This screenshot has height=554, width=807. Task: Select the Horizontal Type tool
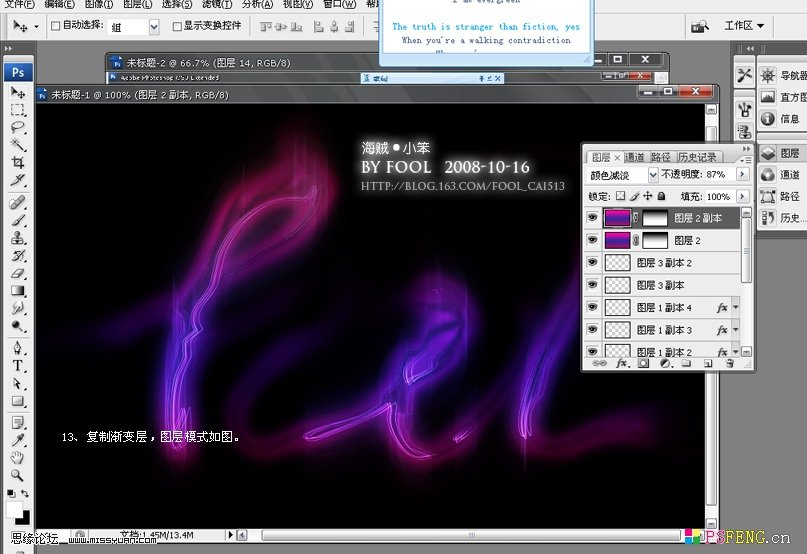point(17,366)
